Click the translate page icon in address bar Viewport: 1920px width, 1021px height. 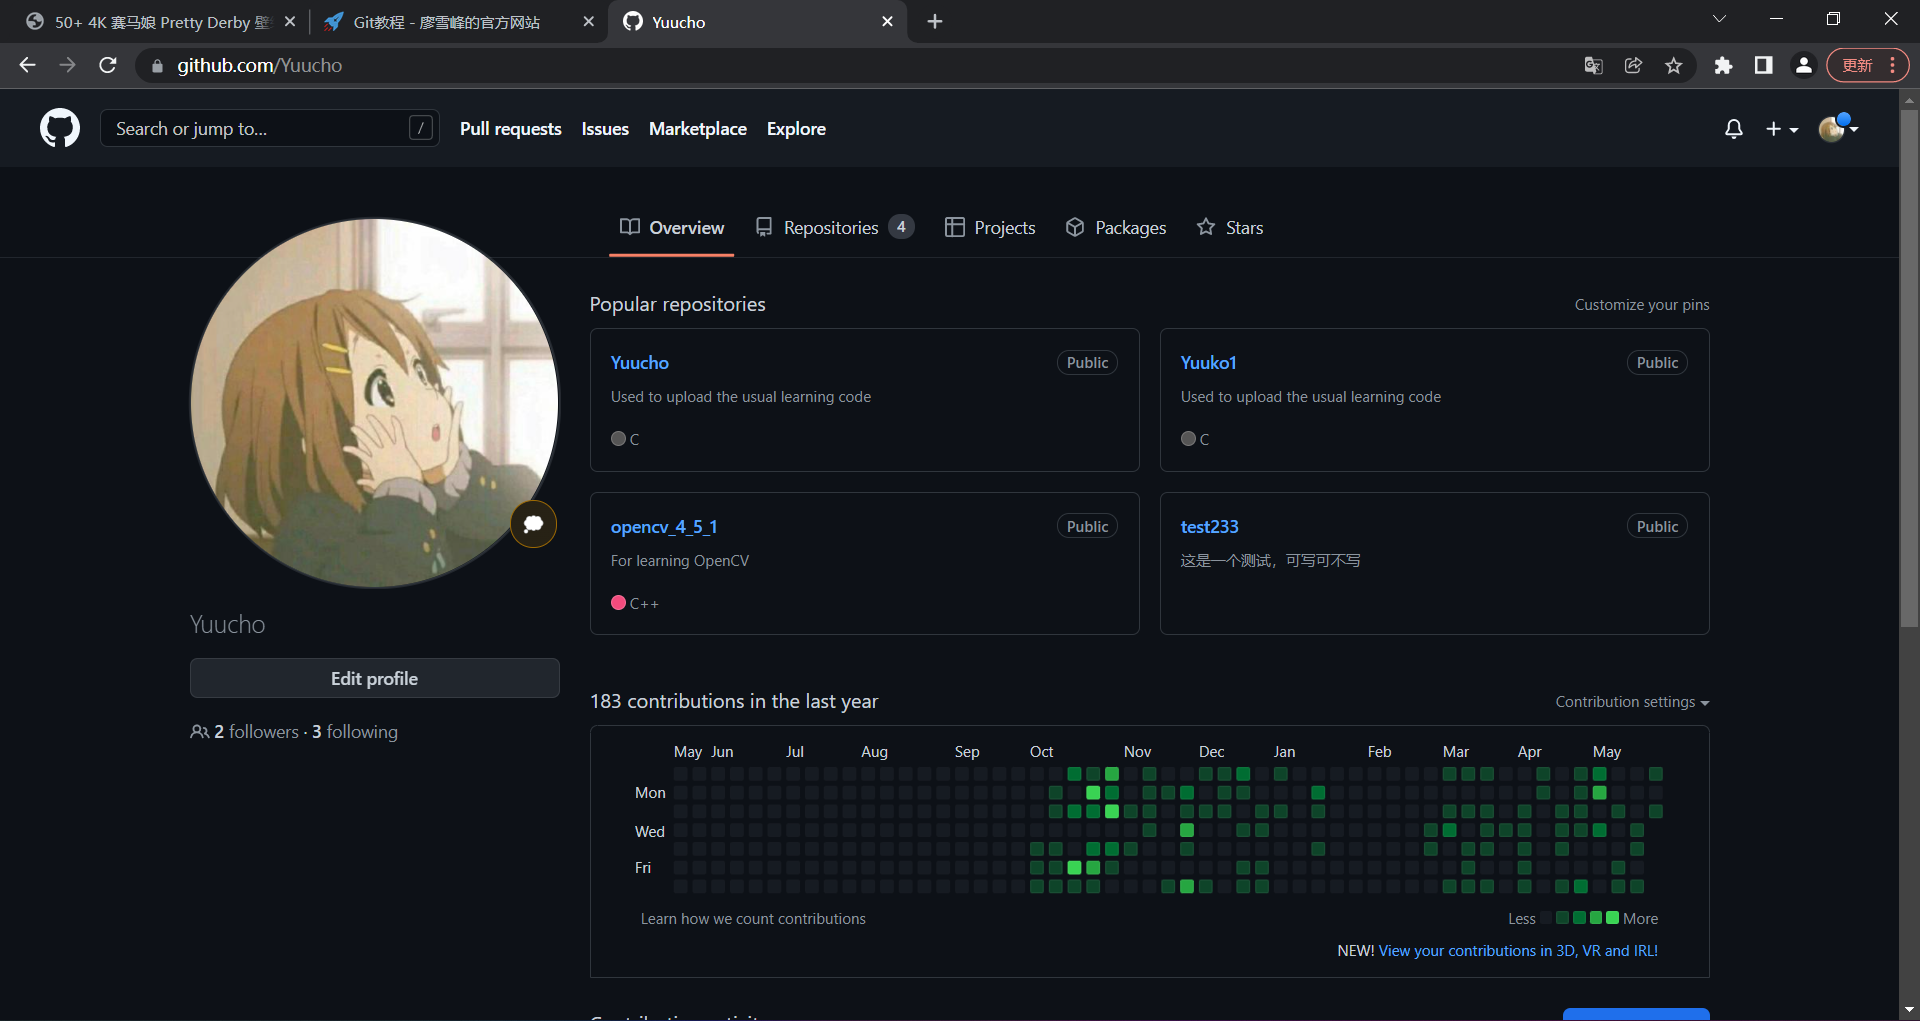[x=1594, y=65]
